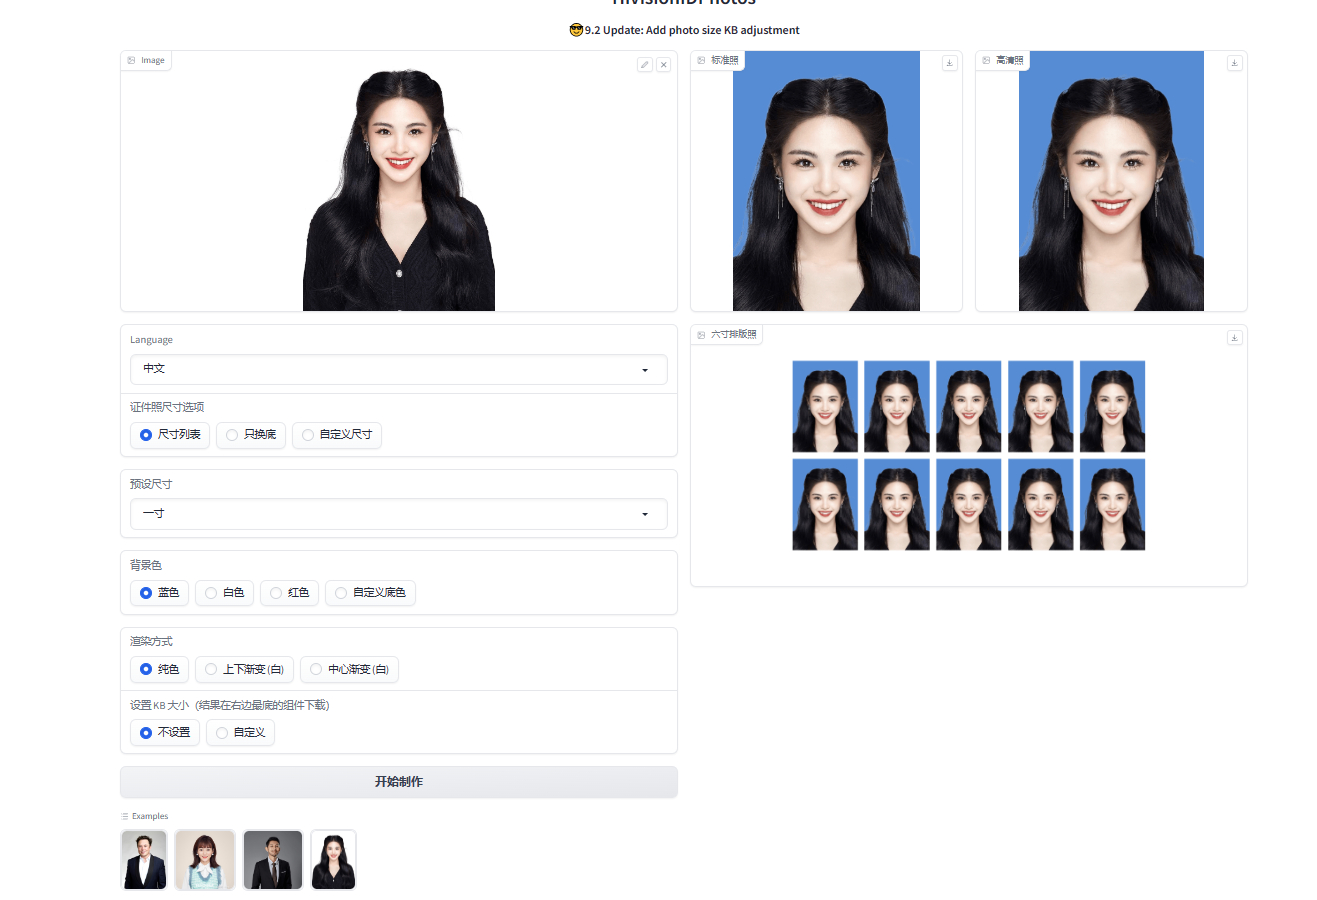The image size is (1317, 900).
Task: Choose the 自定义尺寸 size option
Action: [x=308, y=435]
